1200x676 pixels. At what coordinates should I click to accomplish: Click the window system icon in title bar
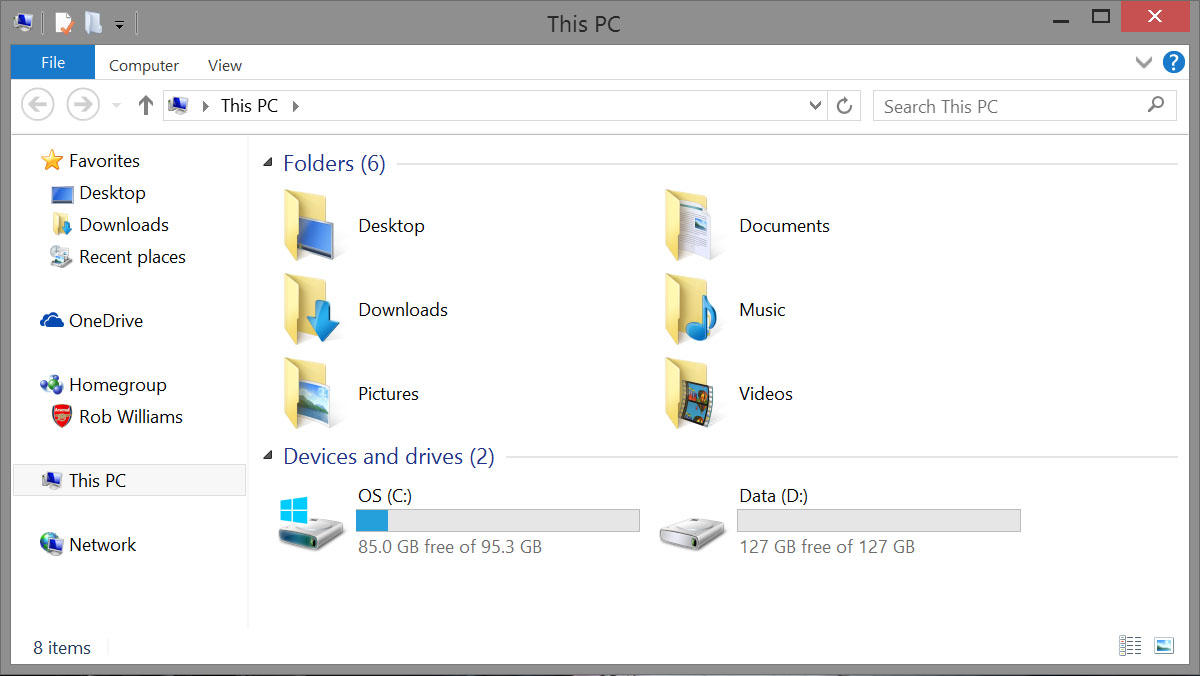(24, 21)
